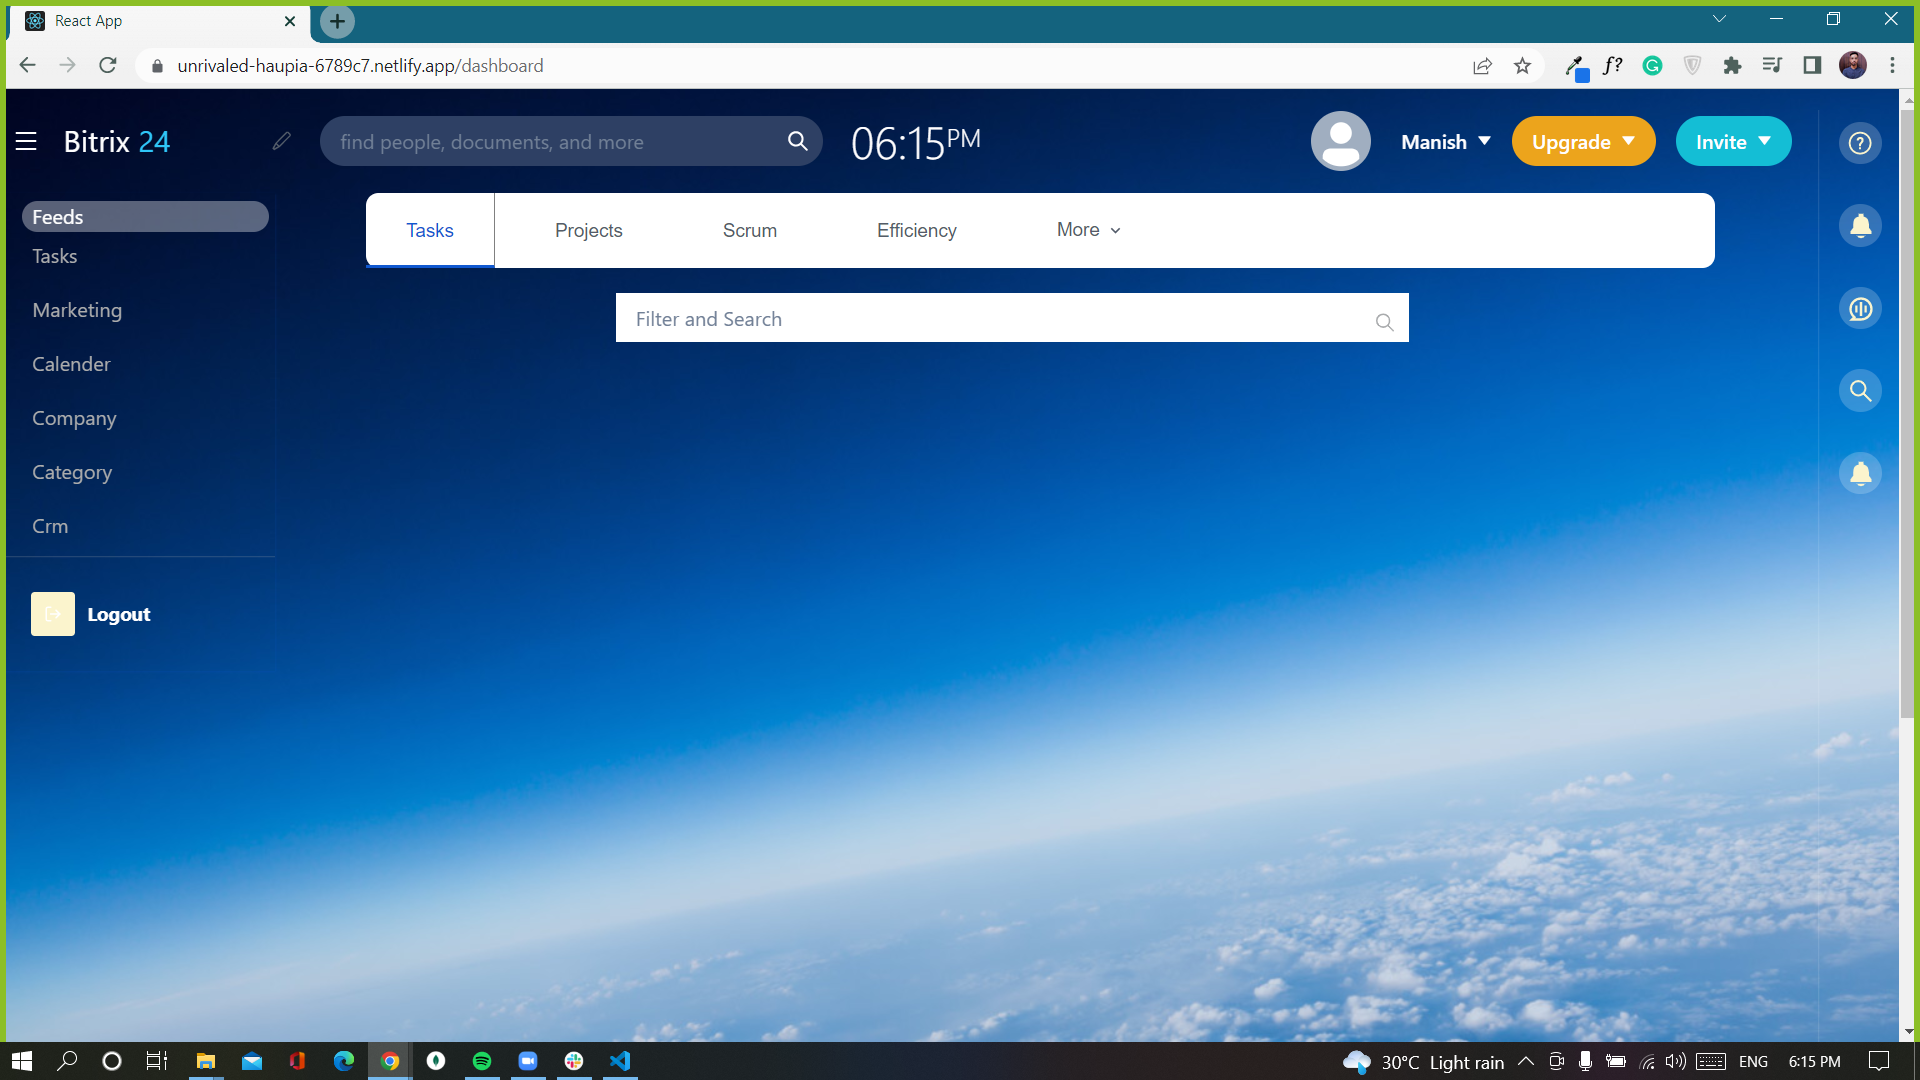Click the search icon in right sidebar
This screenshot has width=1920, height=1080.
pos(1860,391)
